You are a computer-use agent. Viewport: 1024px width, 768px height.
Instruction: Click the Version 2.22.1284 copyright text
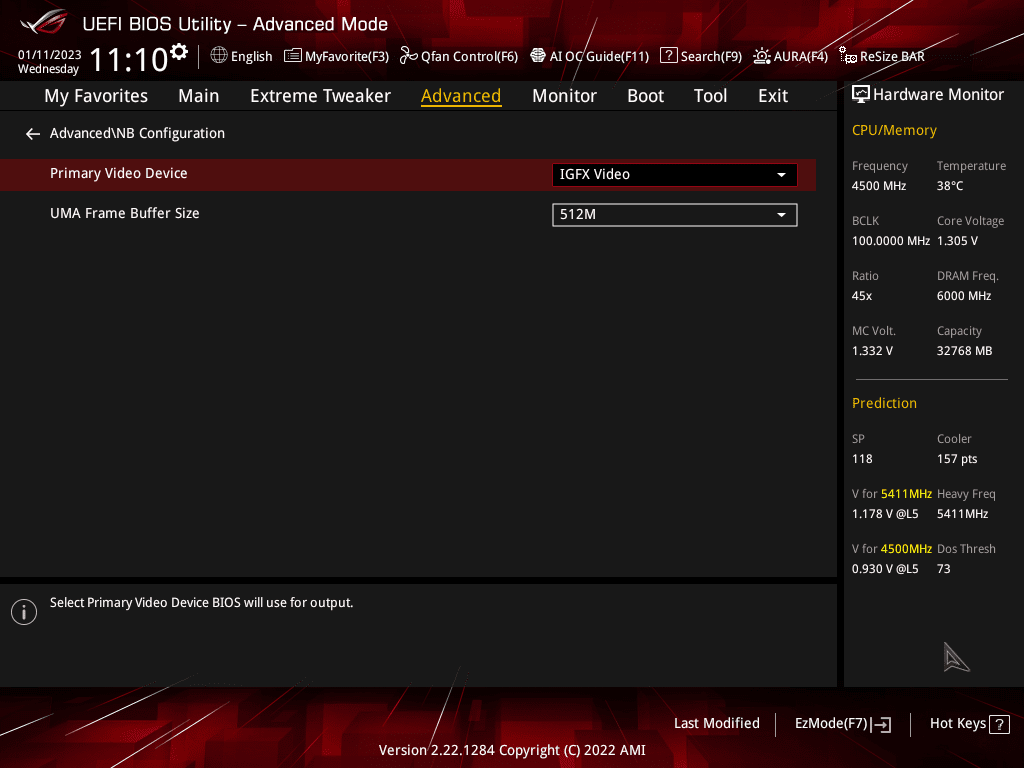tap(512, 750)
